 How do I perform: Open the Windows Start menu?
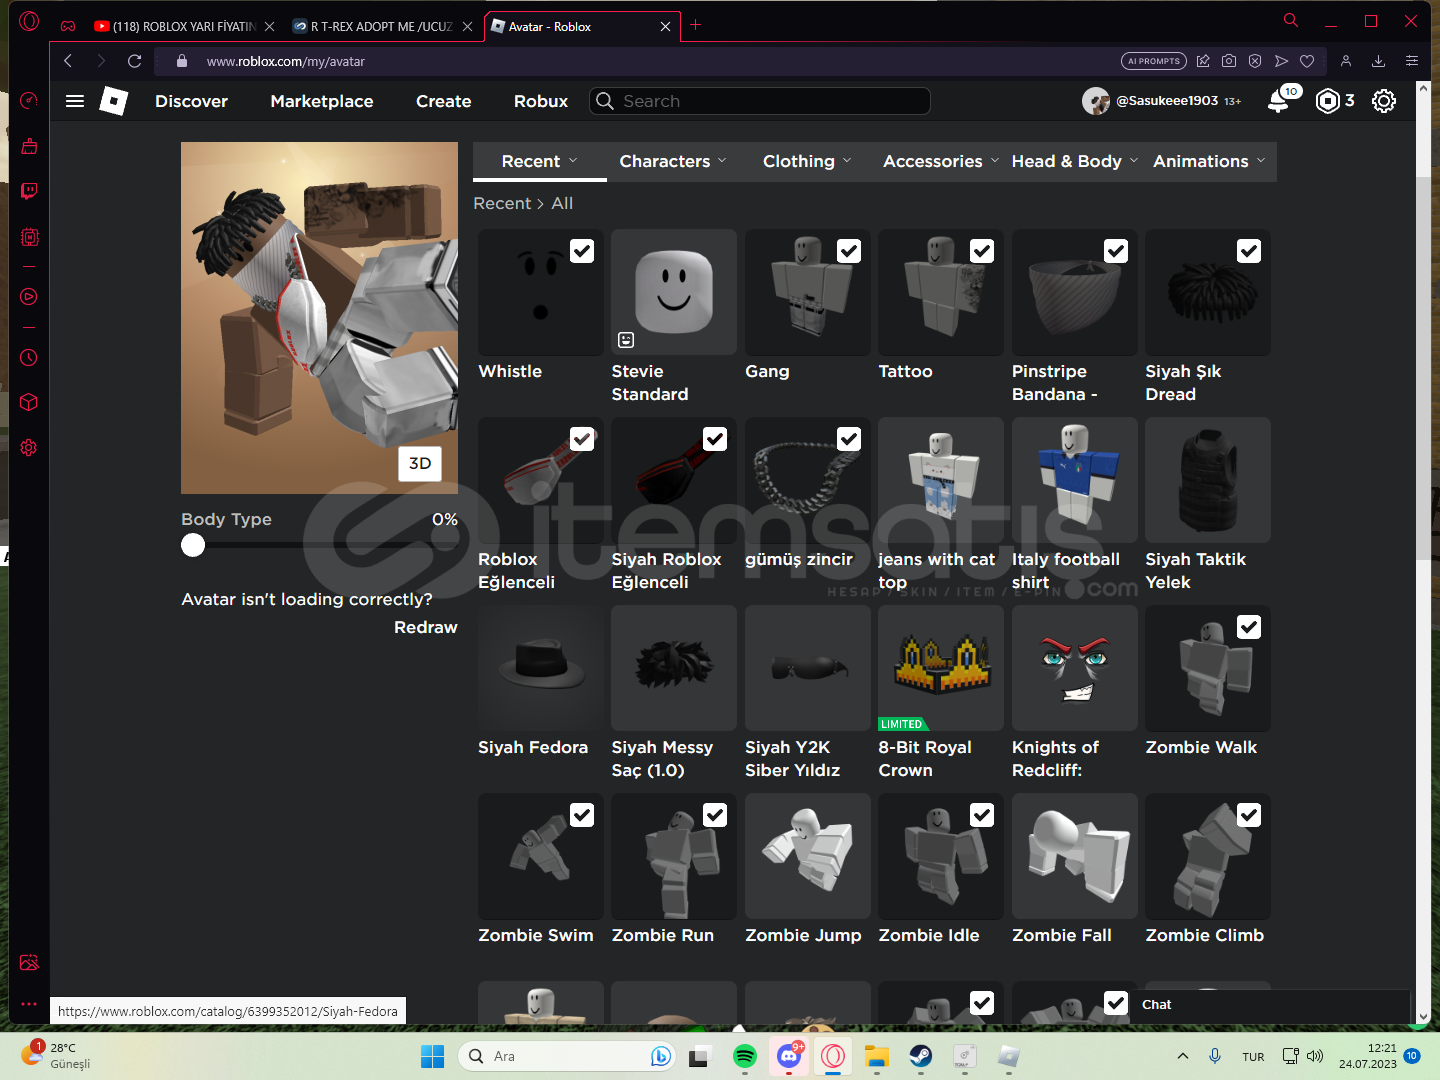click(x=432, y=1056)
